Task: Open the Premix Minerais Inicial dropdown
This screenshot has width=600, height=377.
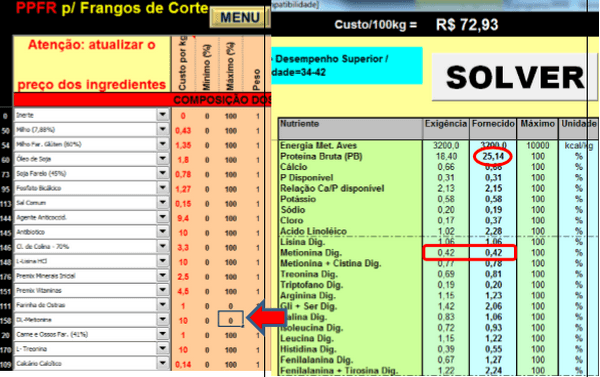Action: tap(163, 276)
